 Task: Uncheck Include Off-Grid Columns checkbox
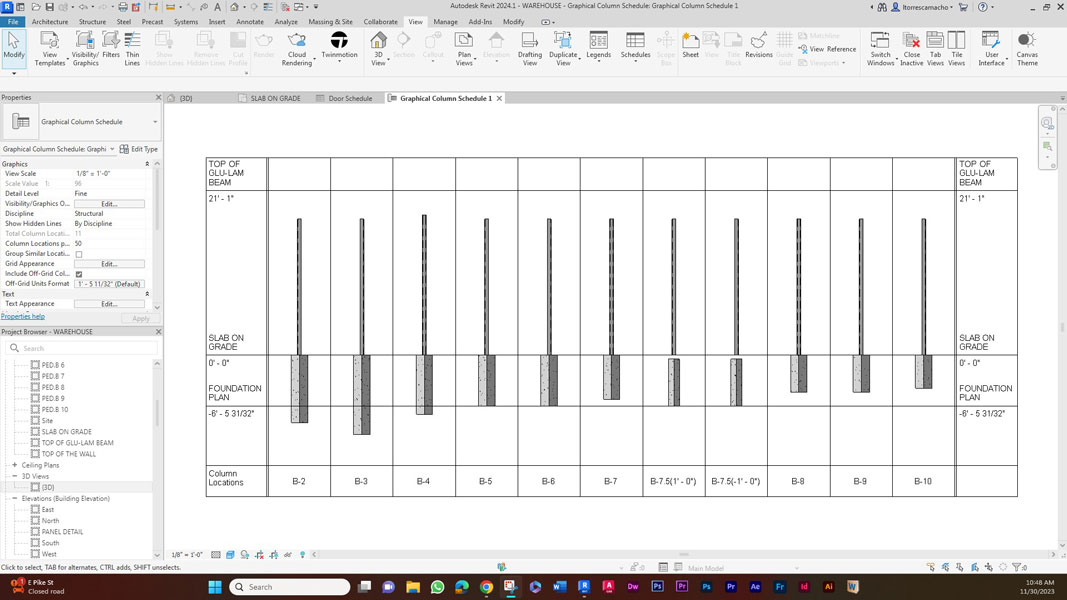[79, 274]
